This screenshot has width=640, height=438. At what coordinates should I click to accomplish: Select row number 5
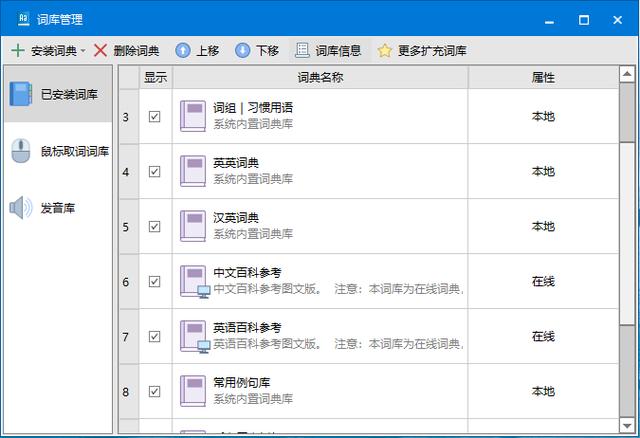[x=129, y=227]
